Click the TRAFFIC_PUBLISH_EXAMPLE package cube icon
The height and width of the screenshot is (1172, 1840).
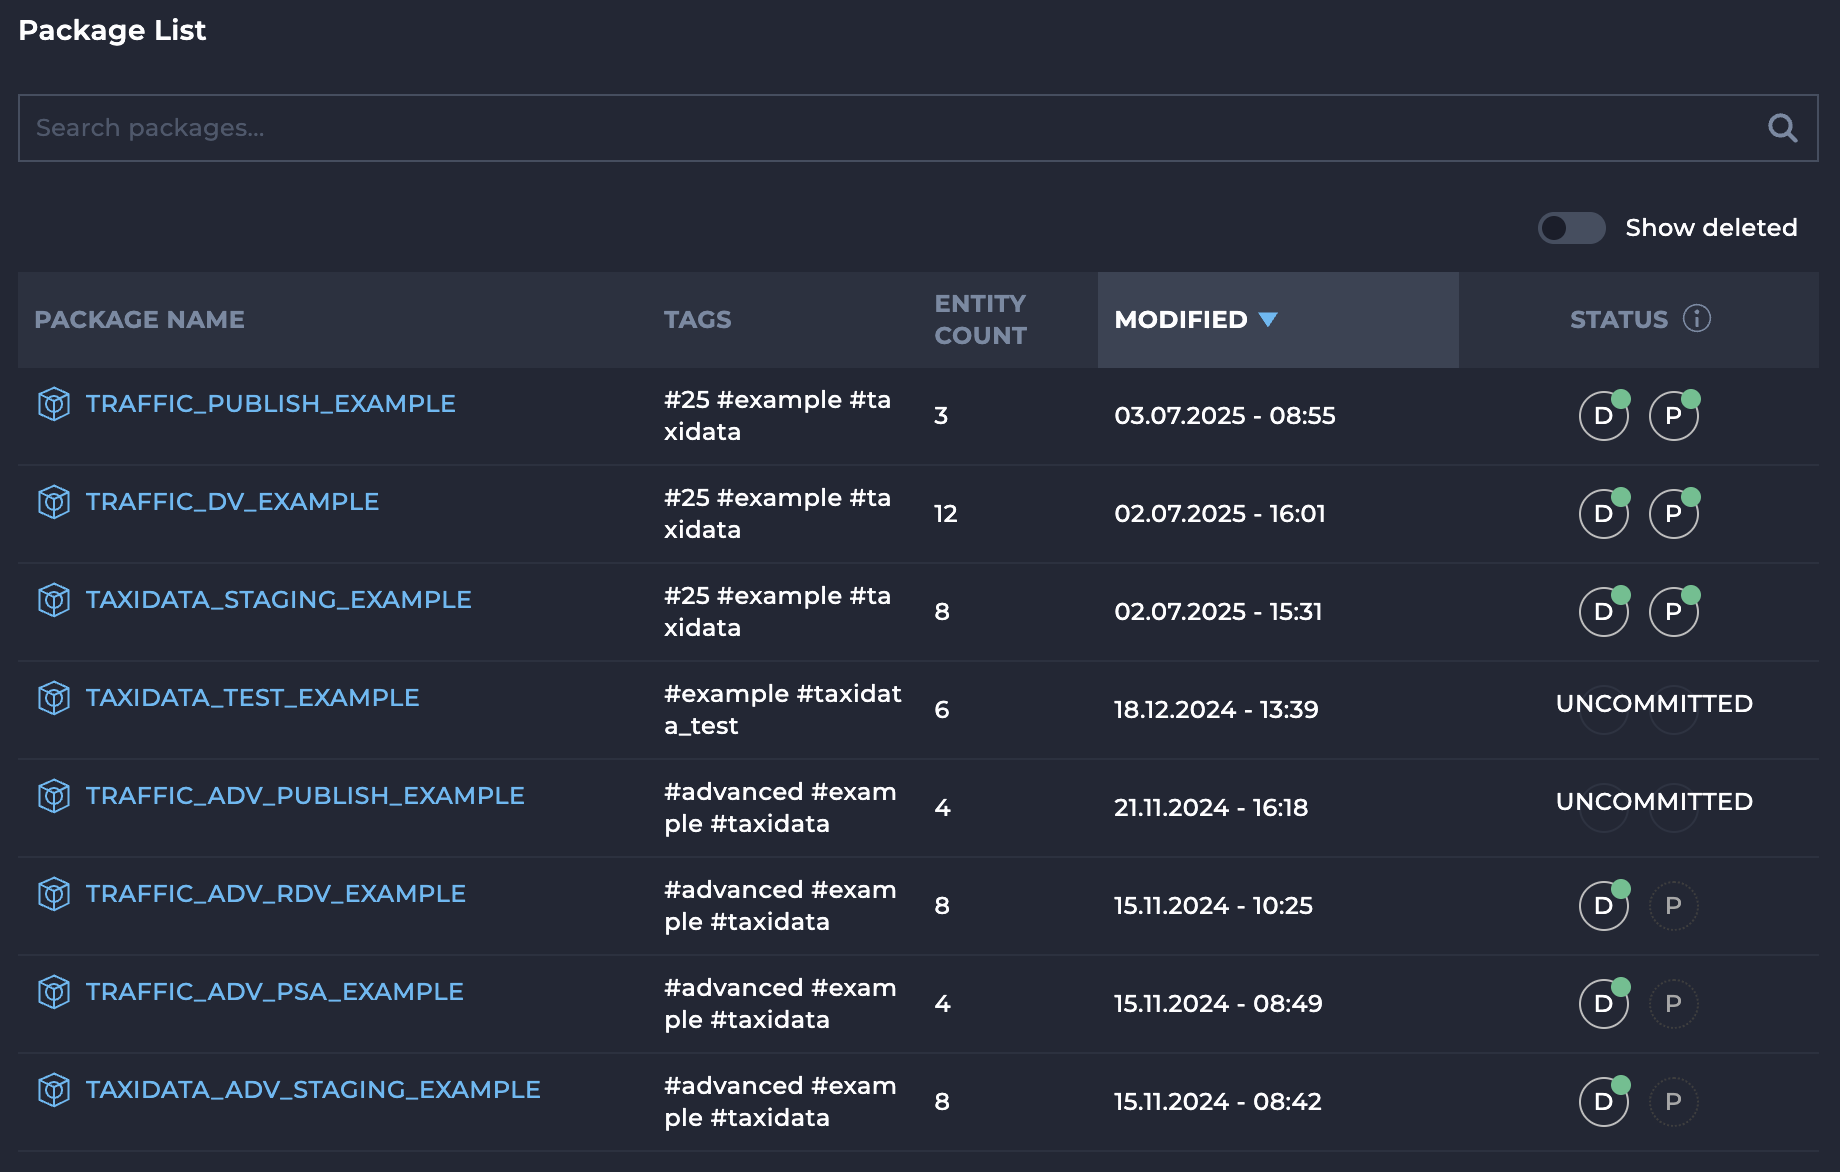[54, 404]
